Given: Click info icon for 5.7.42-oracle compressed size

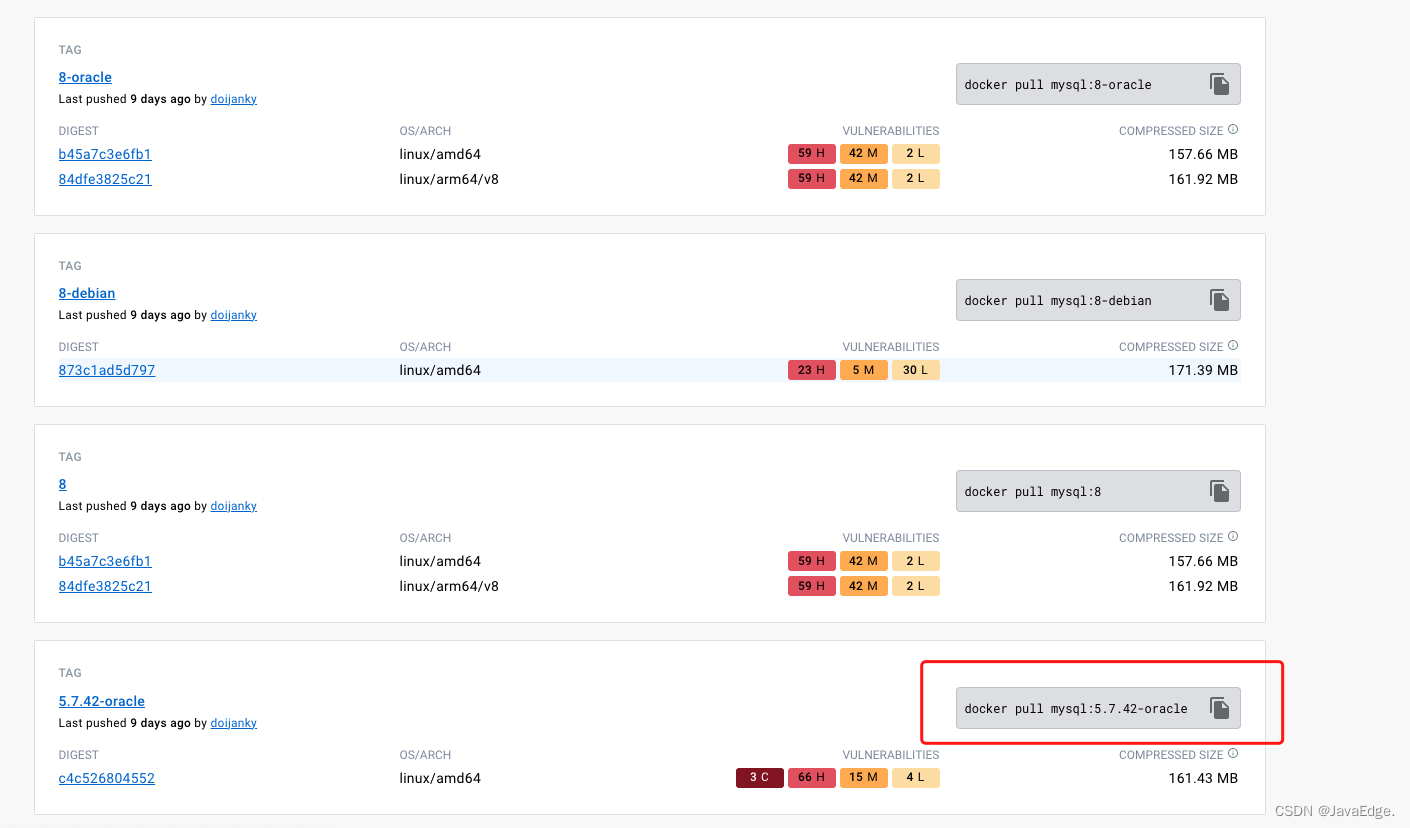Looking at the screenshot, I should [1233, 753].
